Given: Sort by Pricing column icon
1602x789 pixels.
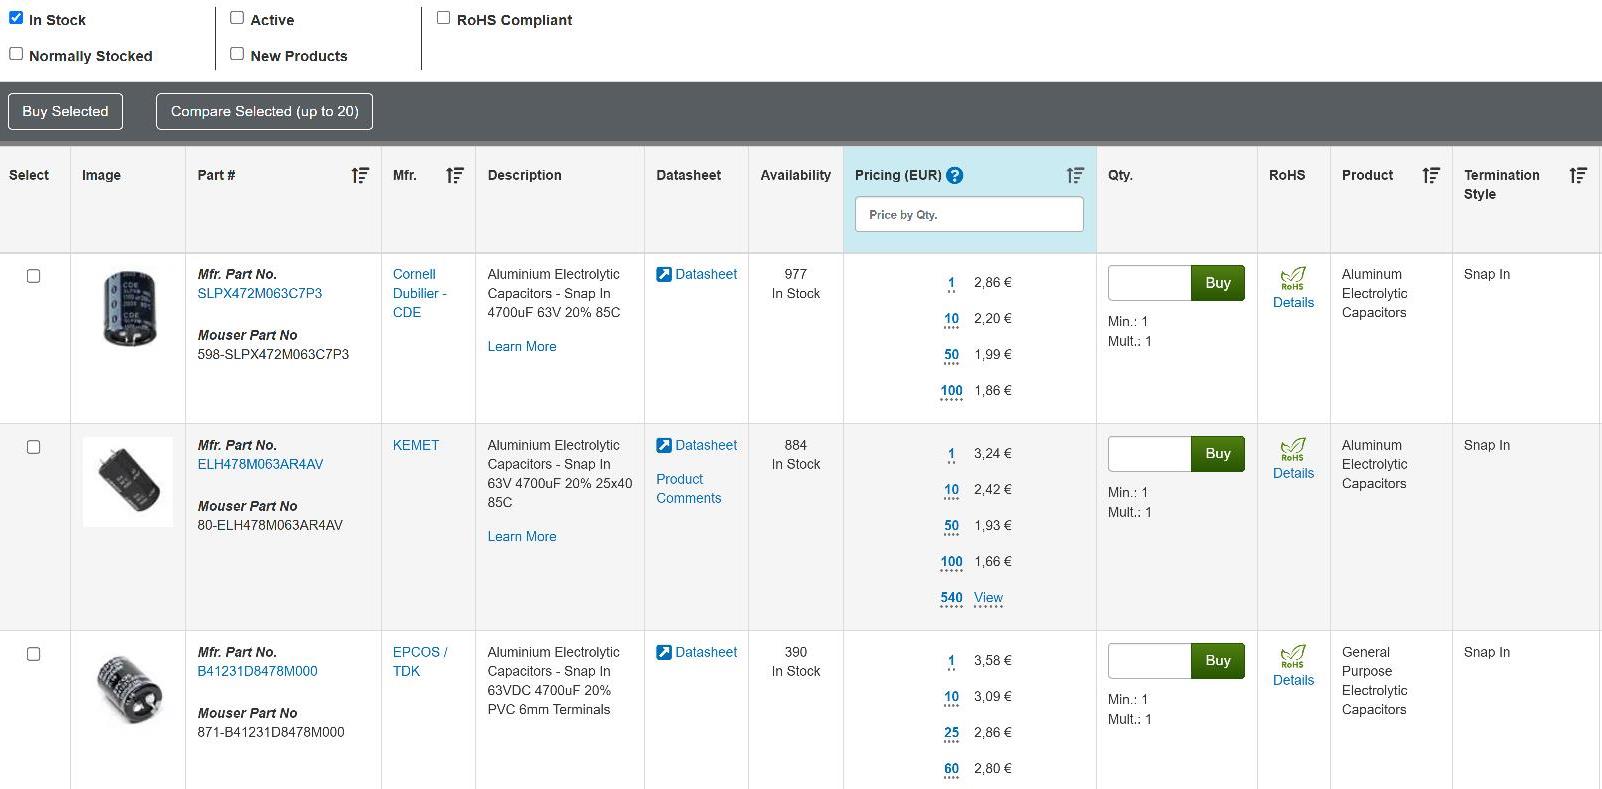Looking at the screenshot, I should point(1075,176).
